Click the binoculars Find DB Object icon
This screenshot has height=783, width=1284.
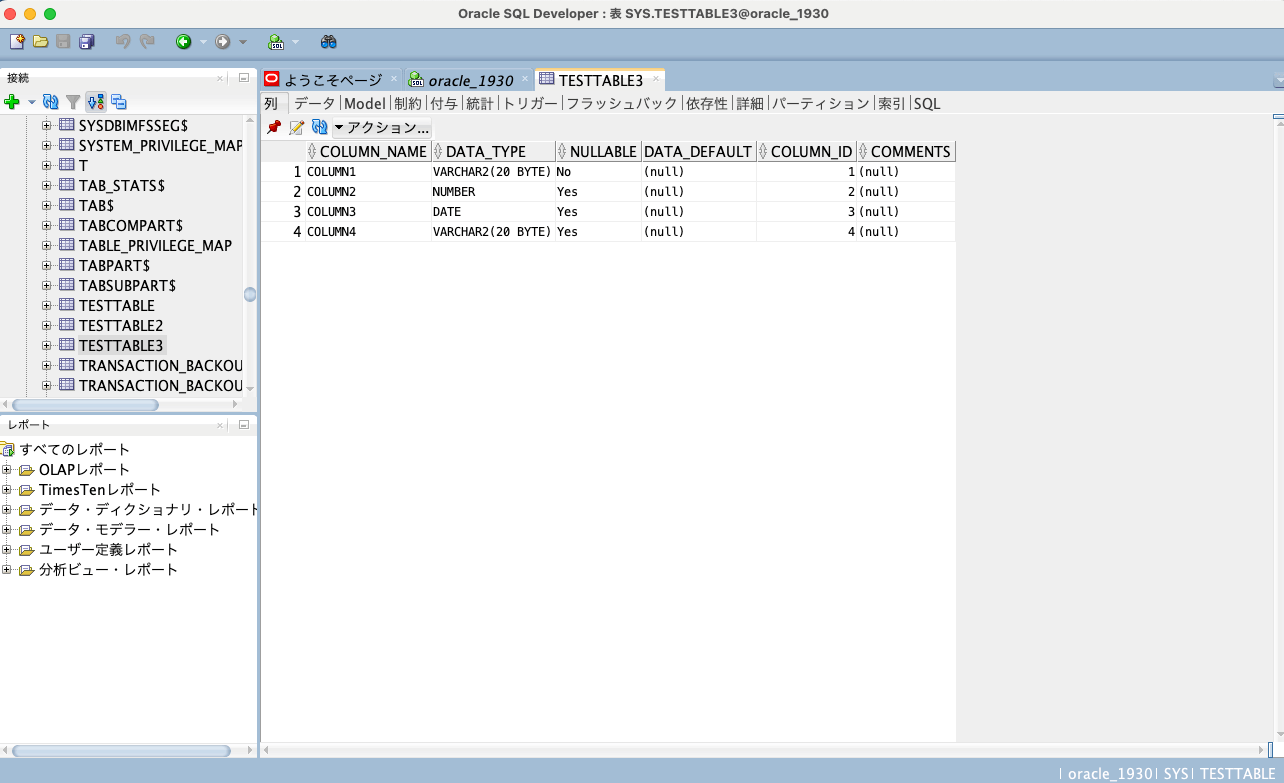point(329,42)
